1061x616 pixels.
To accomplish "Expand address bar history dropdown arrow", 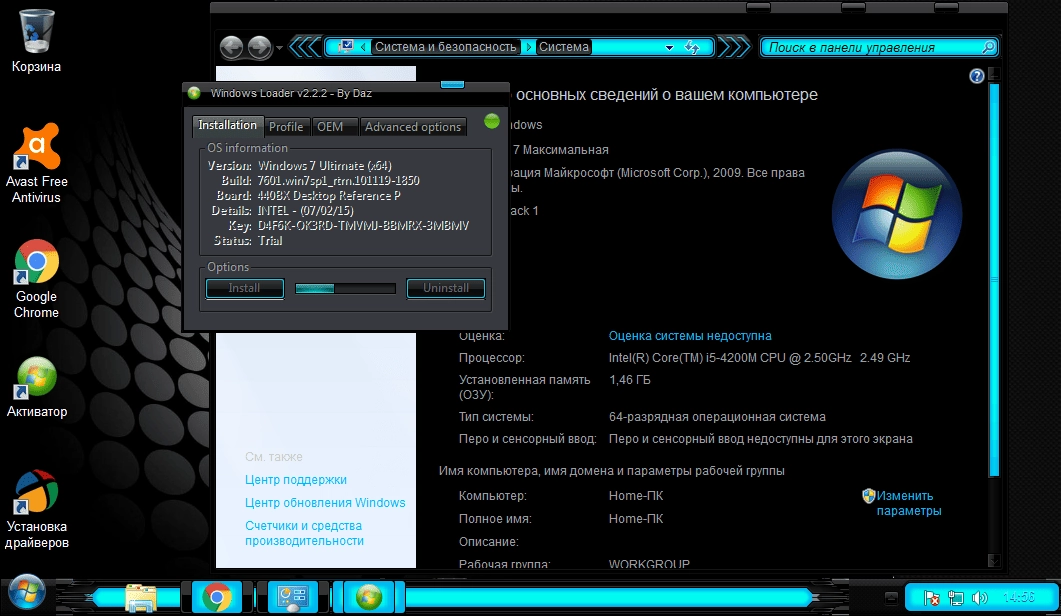I will pos(669,47).
